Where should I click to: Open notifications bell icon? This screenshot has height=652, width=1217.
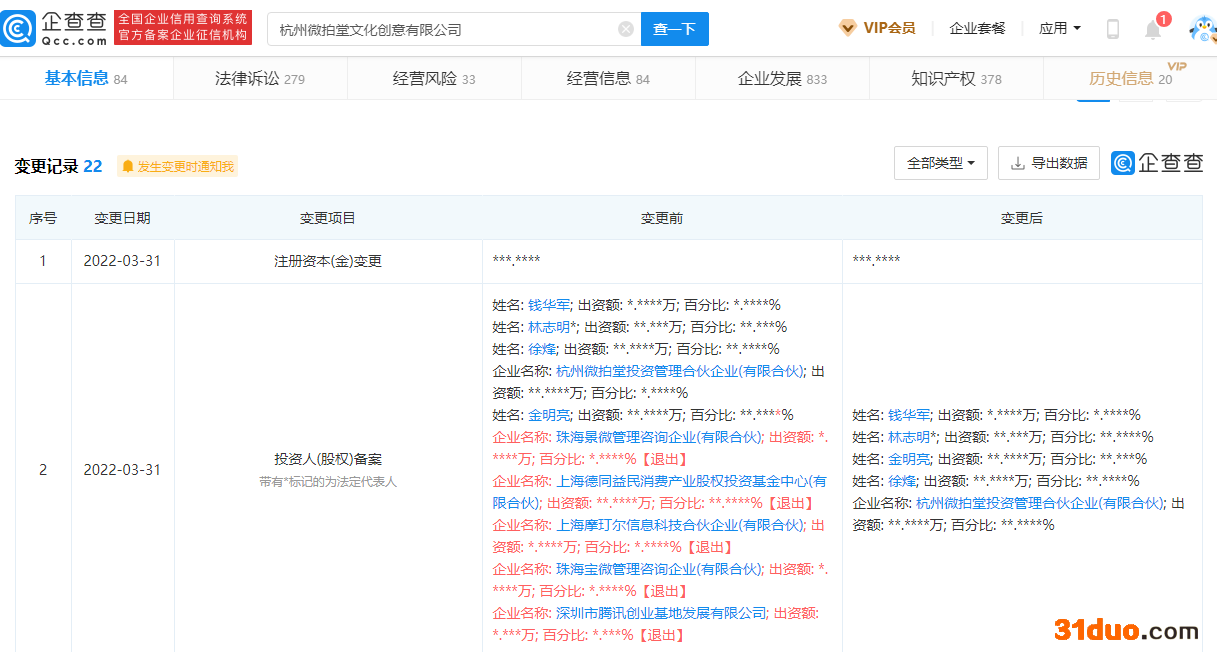point(1153,29)
